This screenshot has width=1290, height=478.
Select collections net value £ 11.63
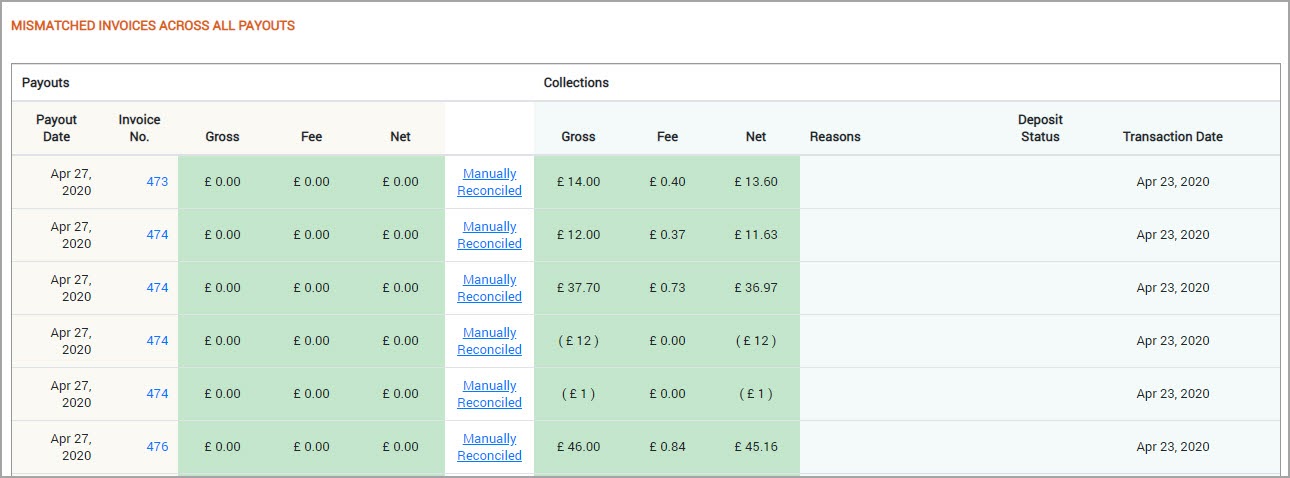point(756,235)
